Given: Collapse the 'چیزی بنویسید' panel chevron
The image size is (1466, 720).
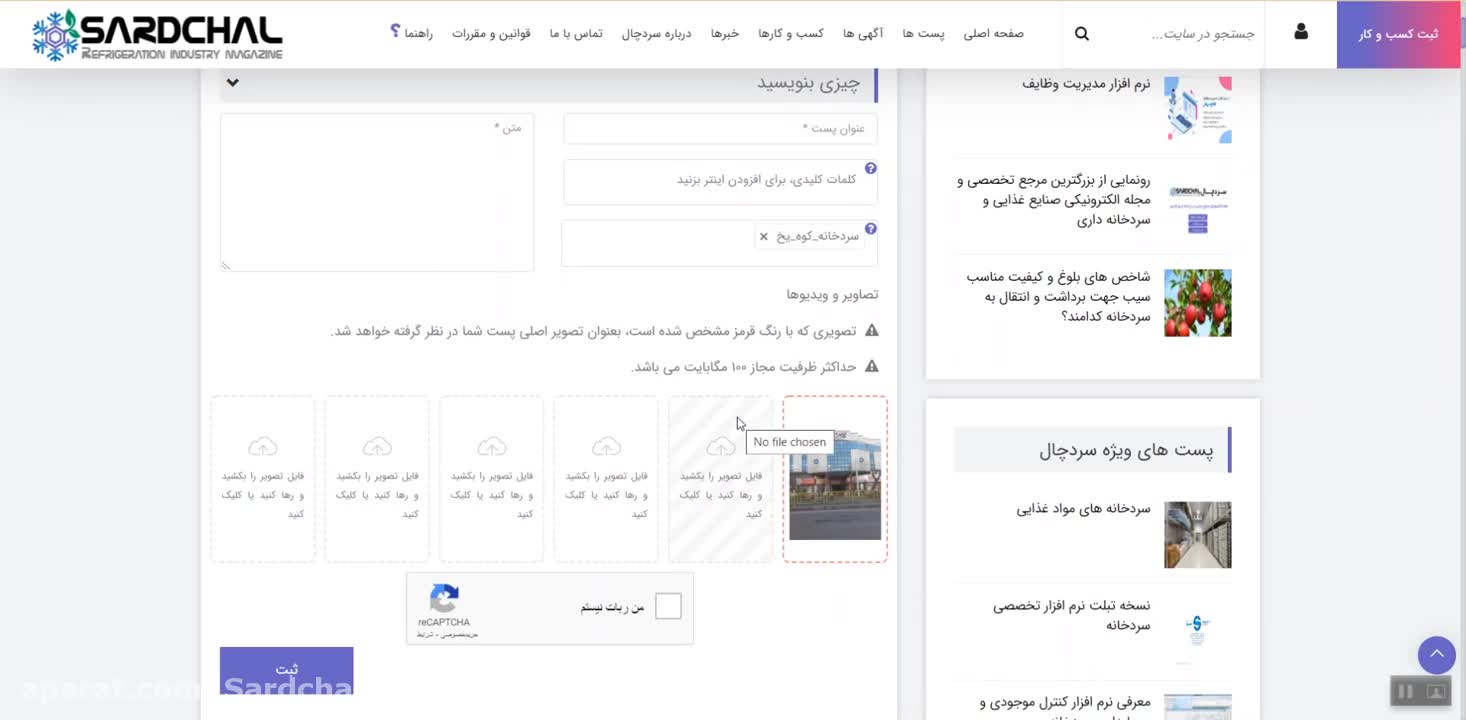Looking at the screenshot, I should click(x=233, y=83).
